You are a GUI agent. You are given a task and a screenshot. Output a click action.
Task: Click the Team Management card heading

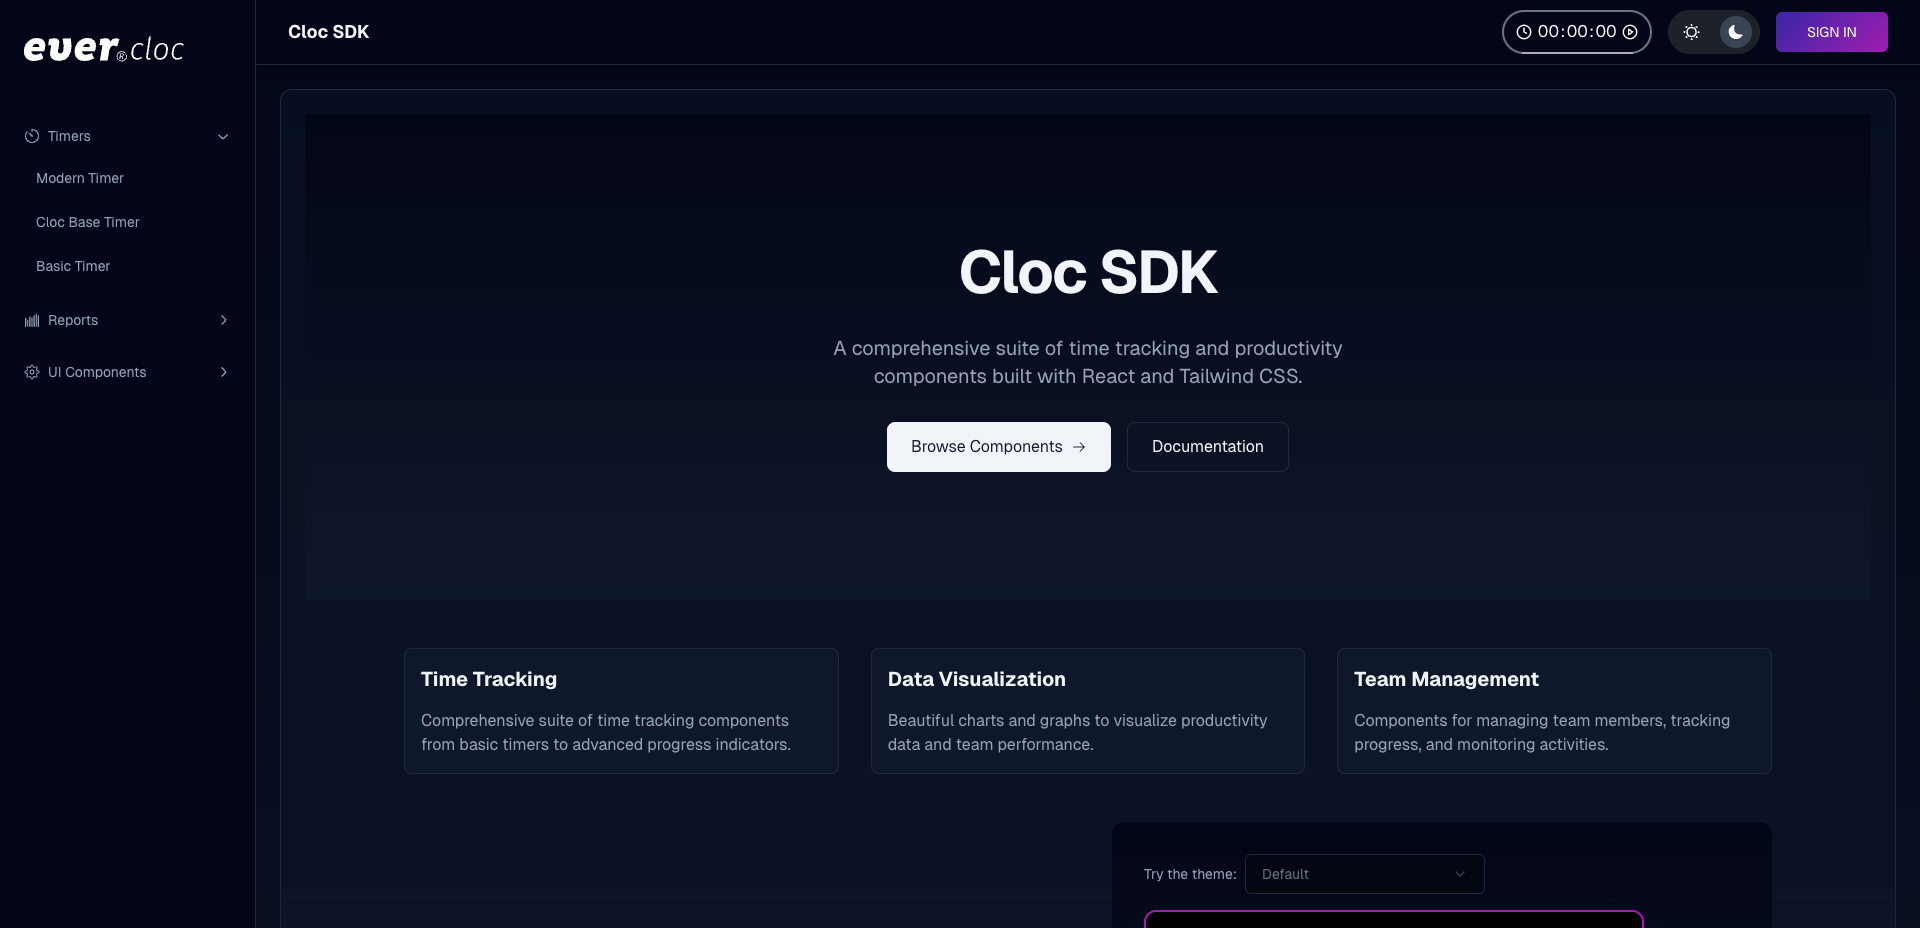pyautogui.click(x=1446, y=679)
